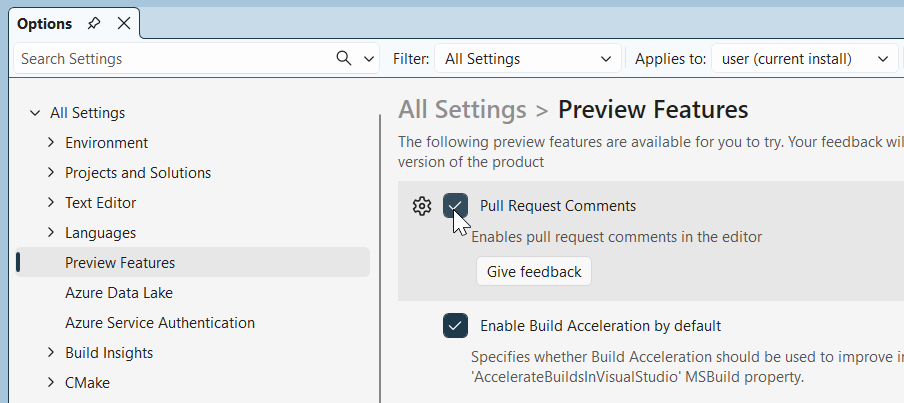
Task: Open Azure Service Authentication settings
Action: pos(160,323)
